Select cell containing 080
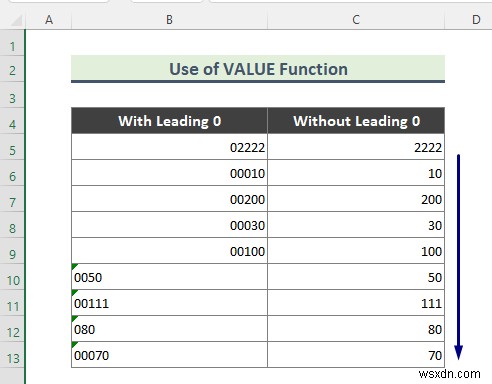The height and width of the screenshot is (384, 492). pos(169,329)
